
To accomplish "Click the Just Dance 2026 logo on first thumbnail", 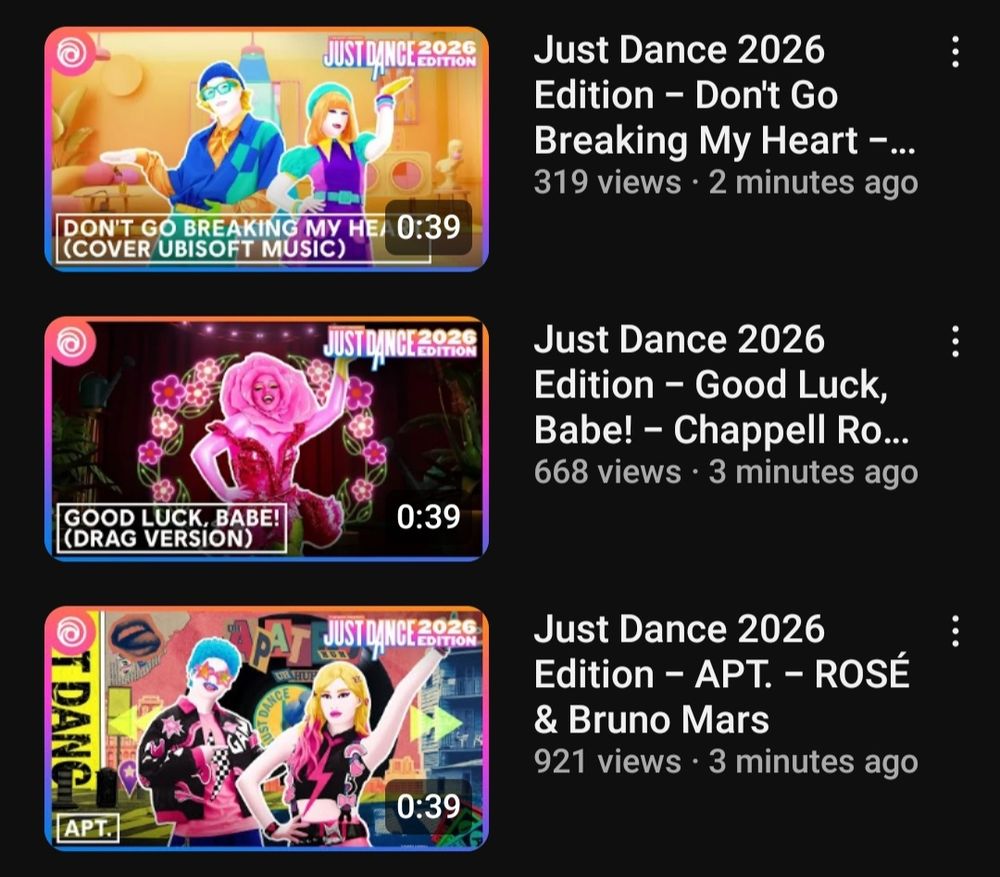I will tap(400, 55).
